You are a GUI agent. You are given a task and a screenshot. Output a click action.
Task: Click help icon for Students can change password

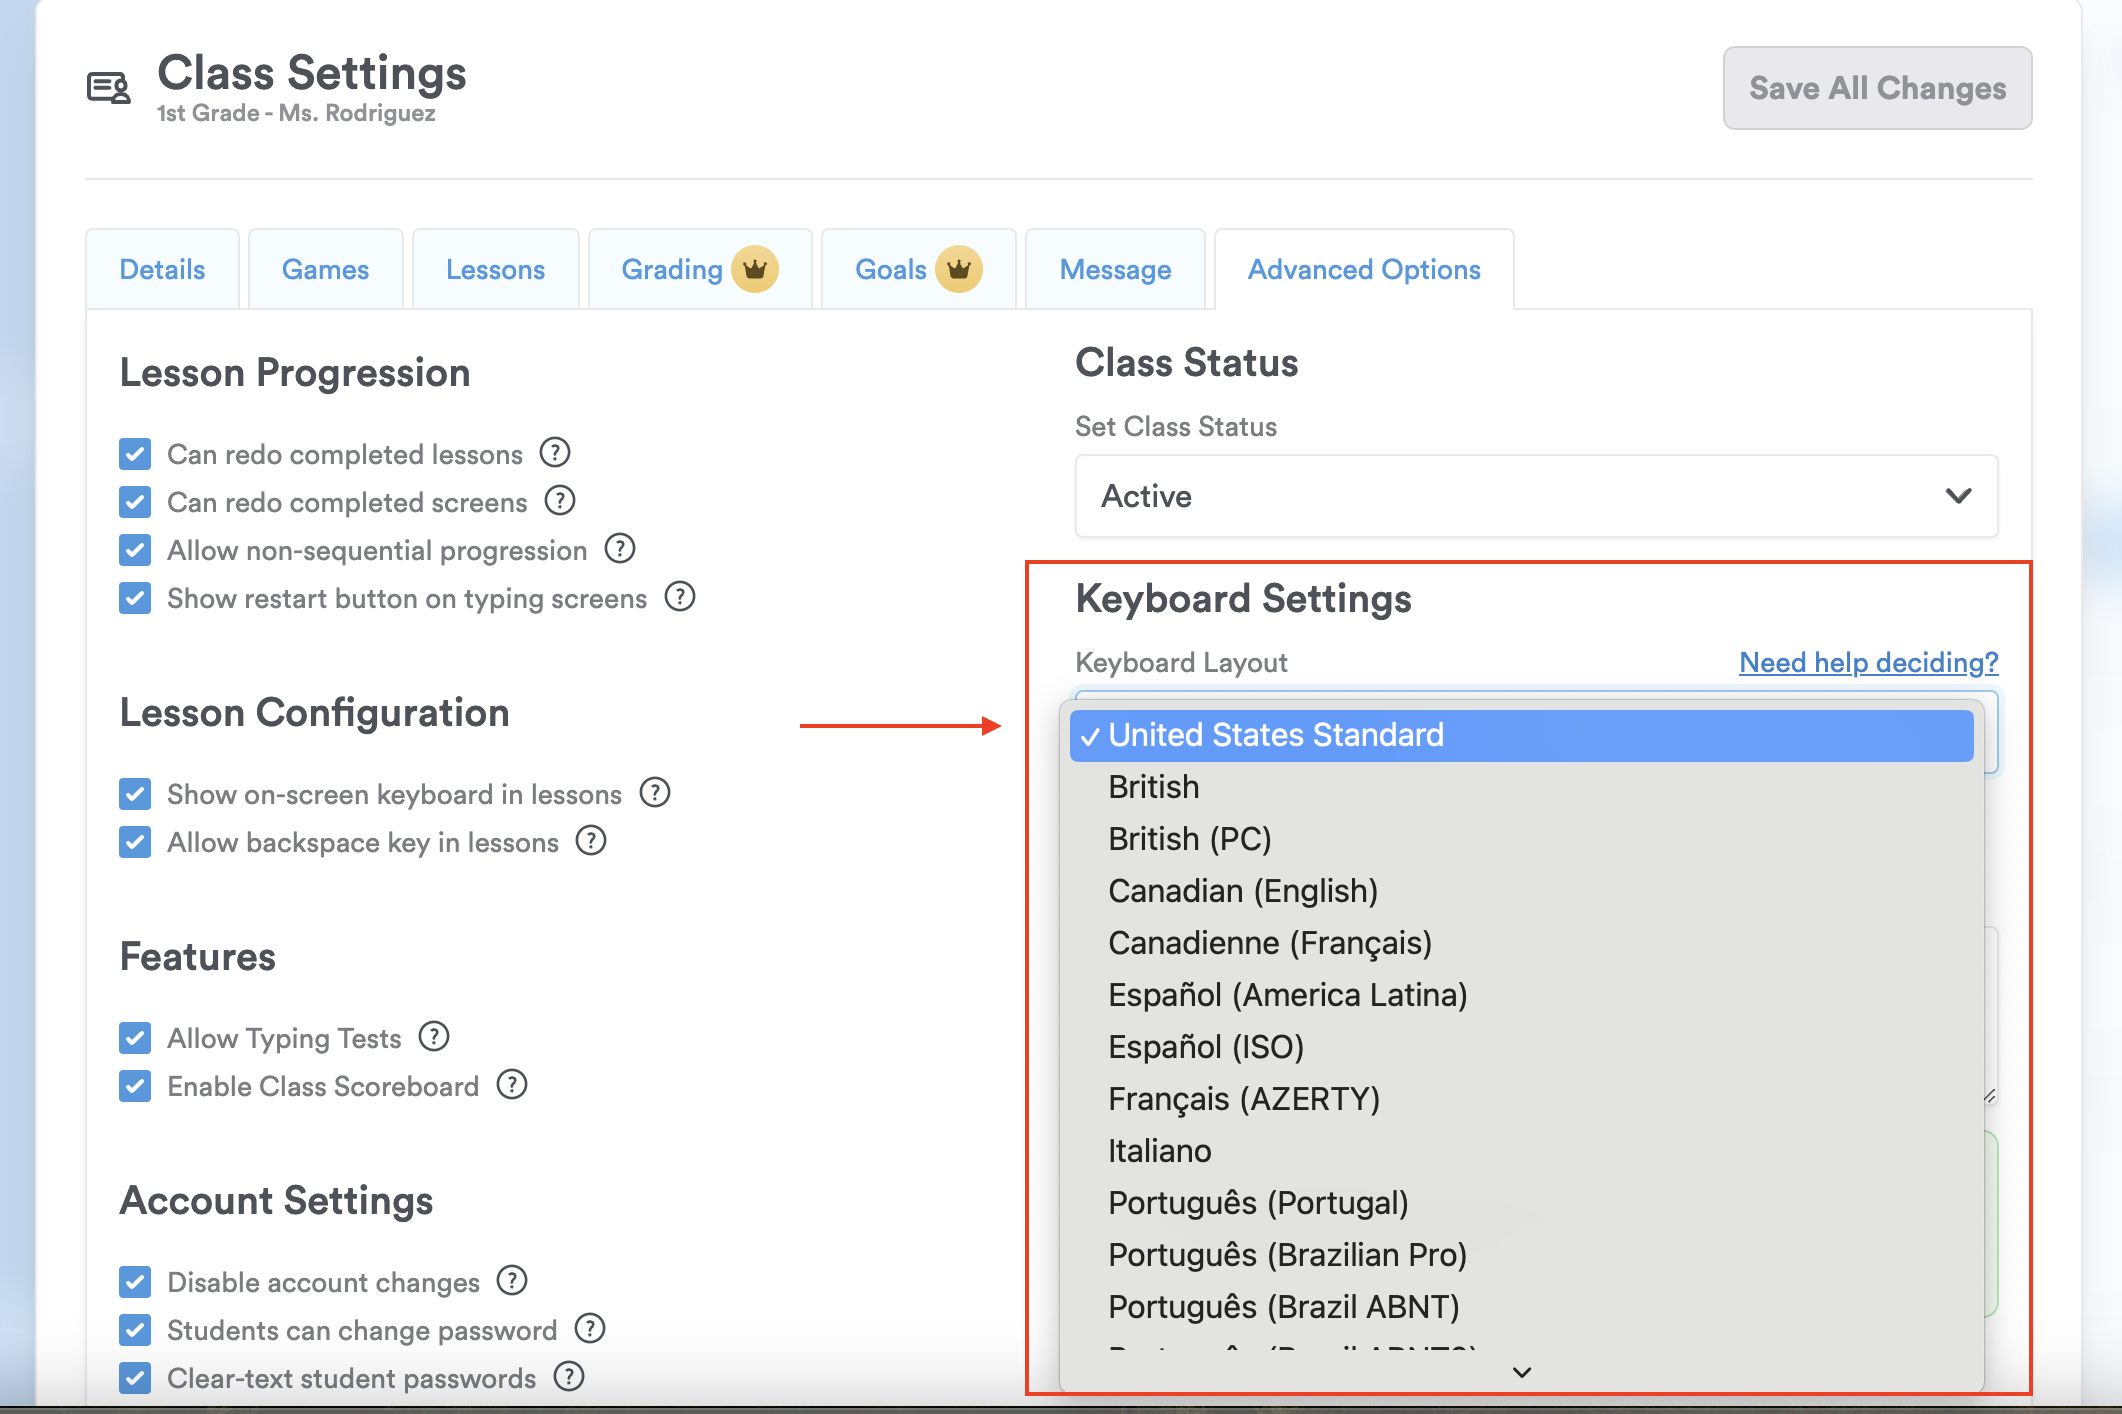click(x=590, y=1329)
